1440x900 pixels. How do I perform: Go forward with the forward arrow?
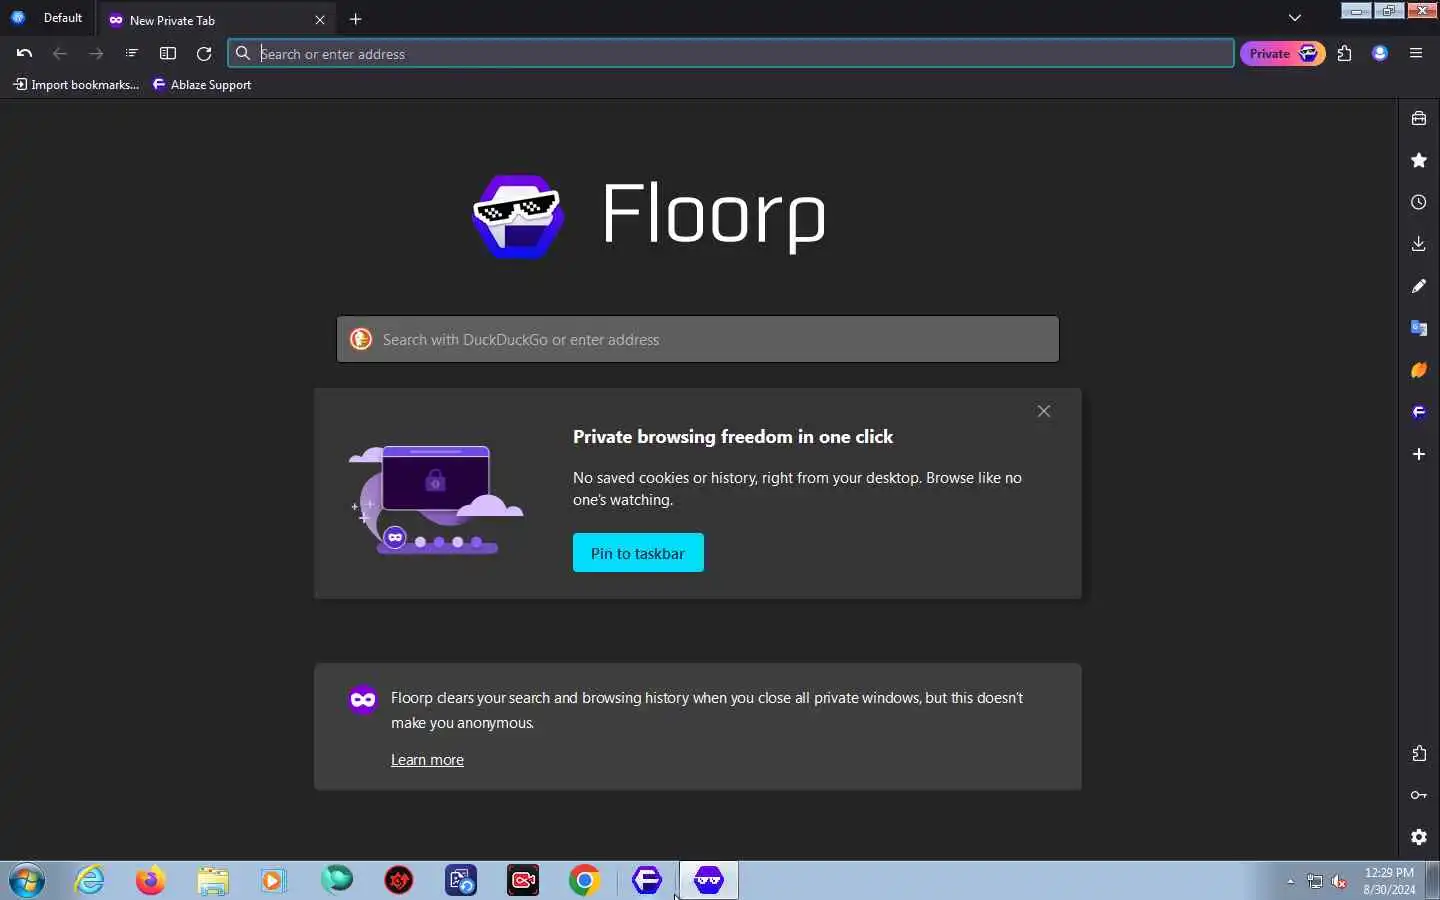96,54
